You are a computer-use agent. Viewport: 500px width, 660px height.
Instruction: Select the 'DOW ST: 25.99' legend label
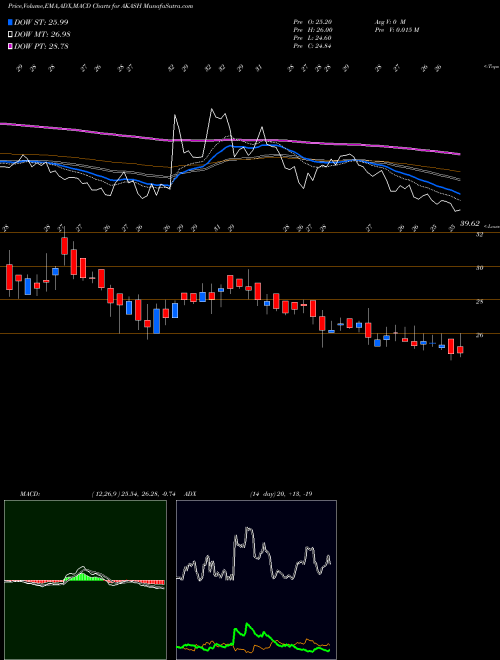click(x=41, y=23)
